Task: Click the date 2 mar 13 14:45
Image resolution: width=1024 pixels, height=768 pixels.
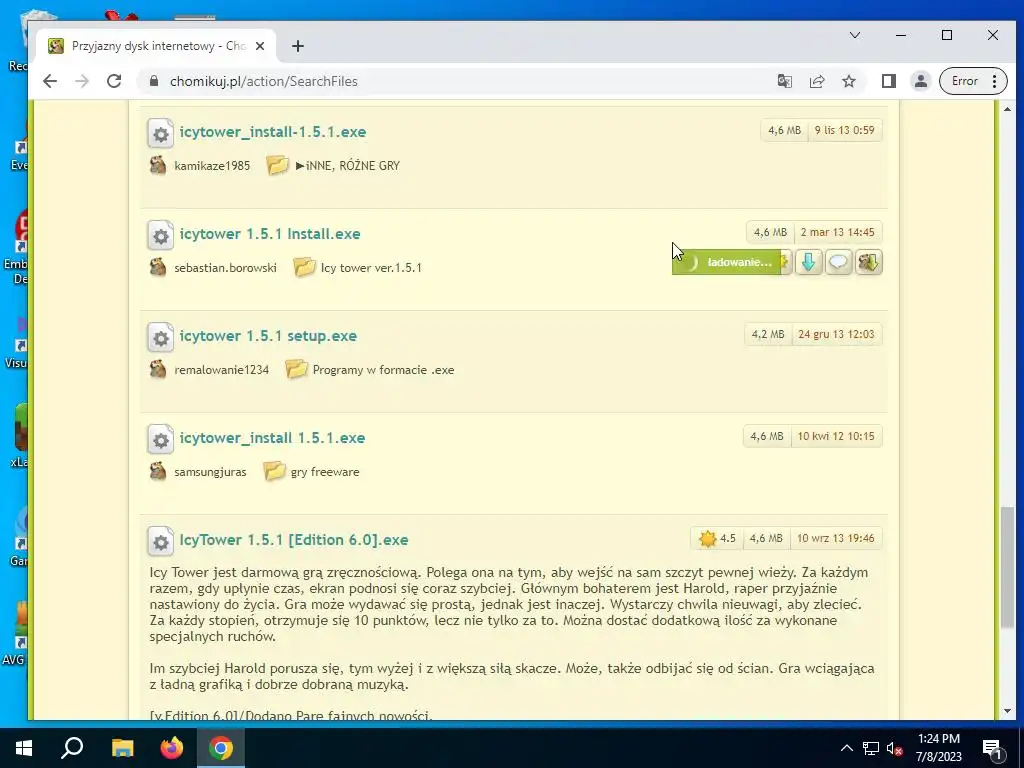Action: coord(837,232)
